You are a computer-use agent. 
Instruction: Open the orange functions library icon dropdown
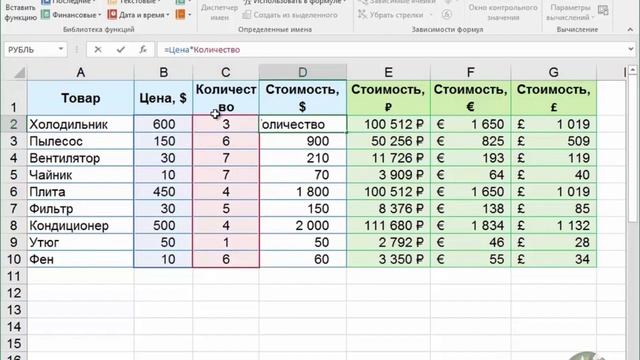click(183, 15)
